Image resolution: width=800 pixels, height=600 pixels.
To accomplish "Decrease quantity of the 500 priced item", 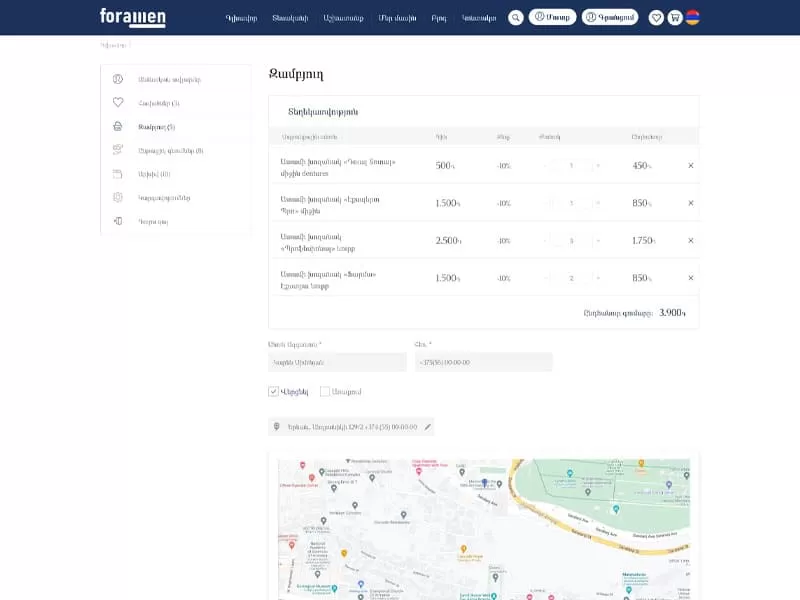I will [545, 166].
